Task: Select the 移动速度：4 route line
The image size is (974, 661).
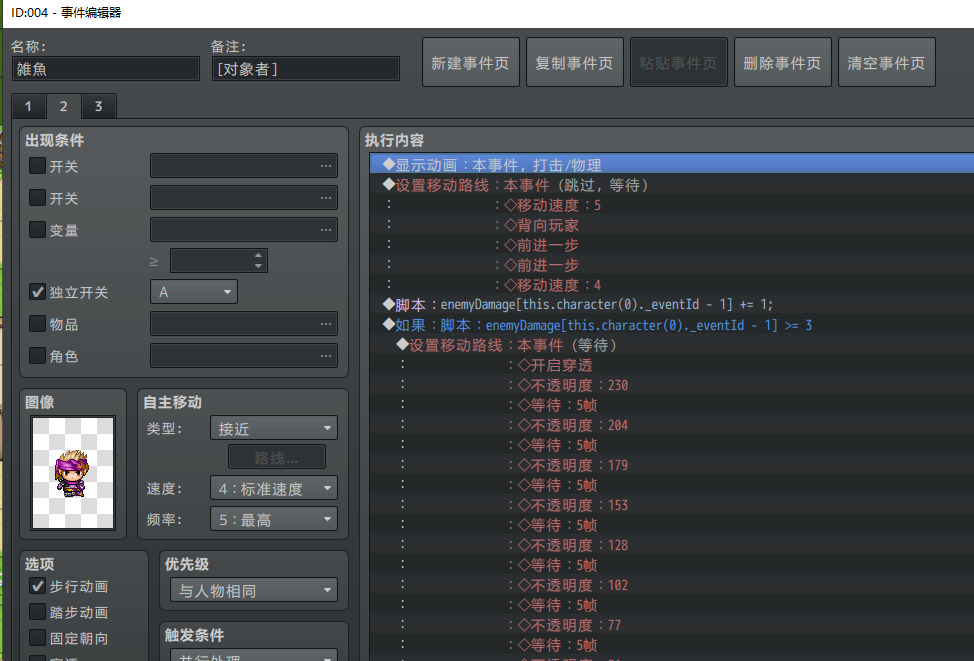Action: coord(671,285)
